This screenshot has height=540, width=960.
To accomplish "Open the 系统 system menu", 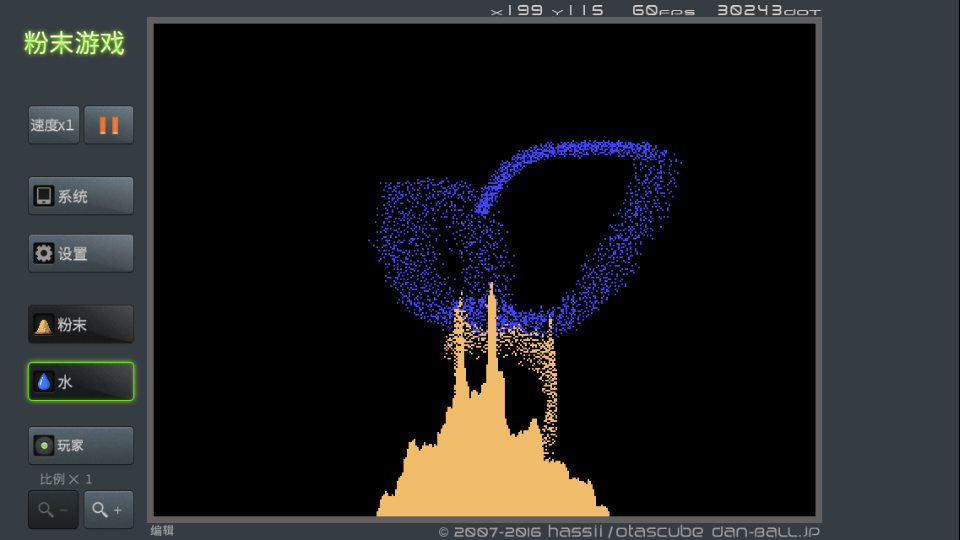I will pyautogui.click(x=80, y=196).
